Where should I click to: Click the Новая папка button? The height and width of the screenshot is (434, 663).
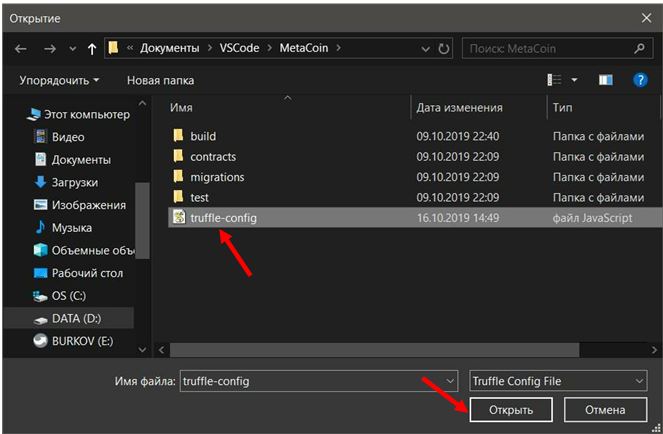coord(160,80)
